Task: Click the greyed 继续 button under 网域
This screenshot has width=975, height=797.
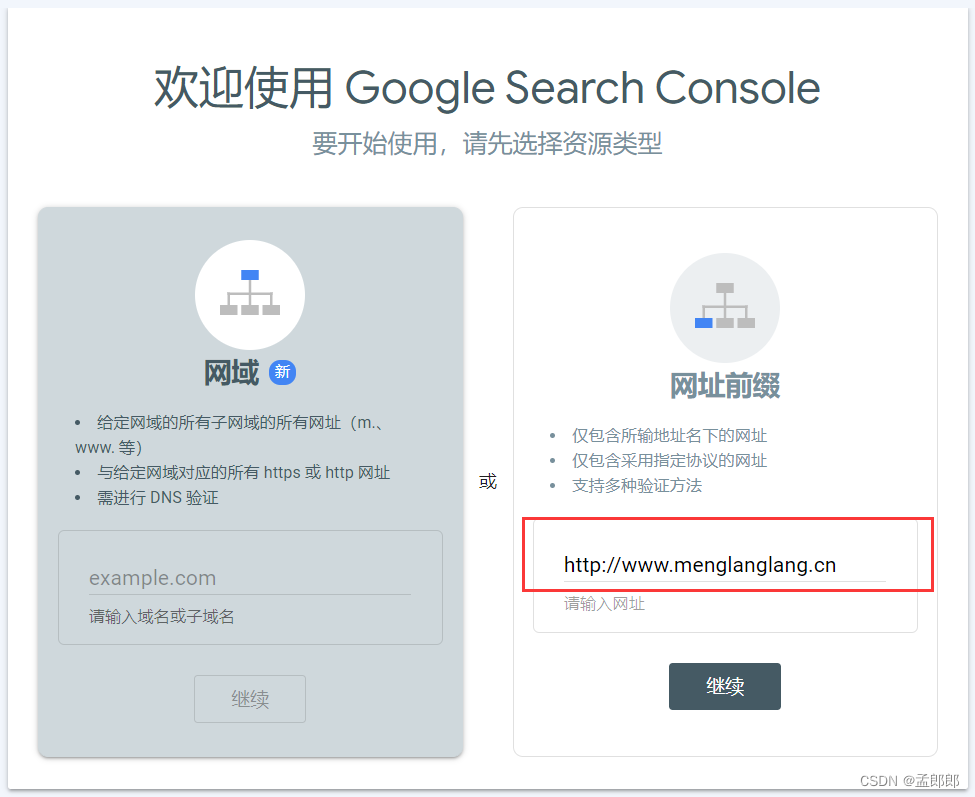Action: [250, 699]
